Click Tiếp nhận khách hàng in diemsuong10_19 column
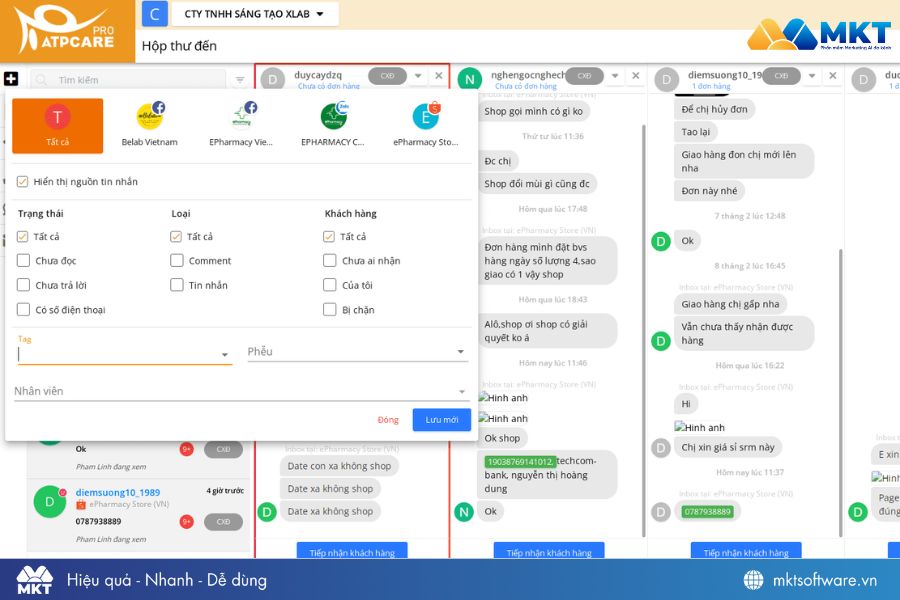This screenshot has height=600, width=900. (x=746, y=552)
